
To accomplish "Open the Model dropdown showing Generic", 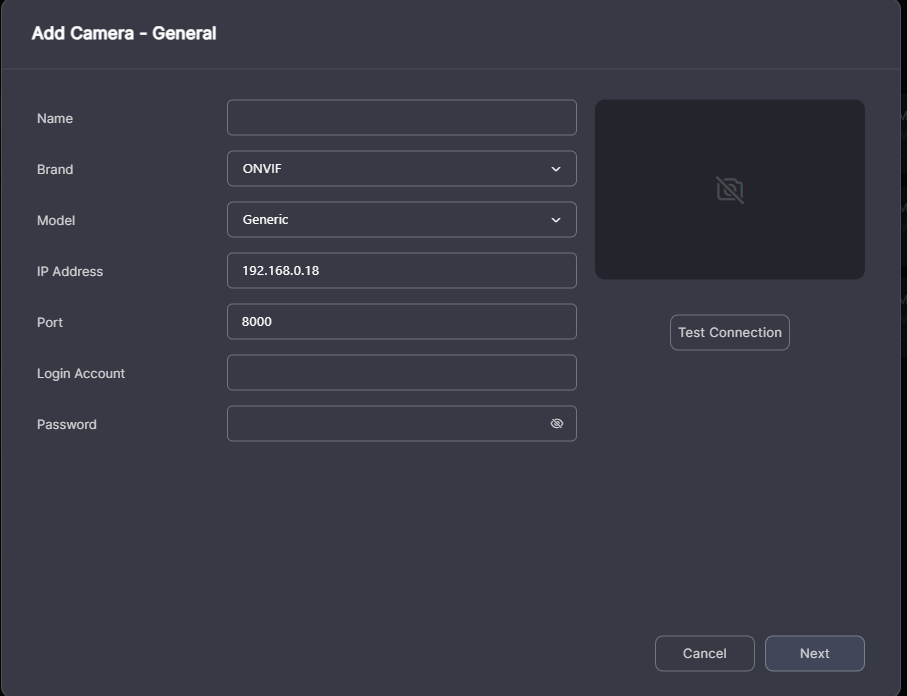I will tap(401, 219).
